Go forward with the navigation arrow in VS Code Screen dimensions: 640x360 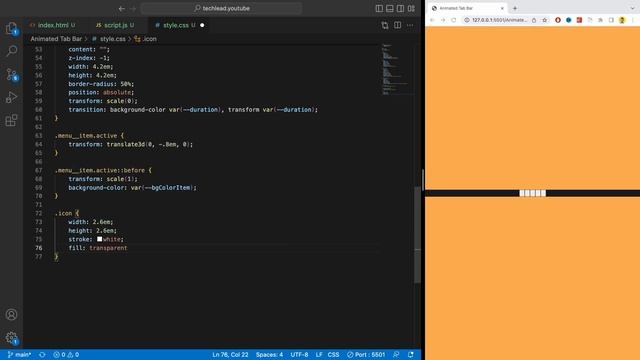point(133,8)
